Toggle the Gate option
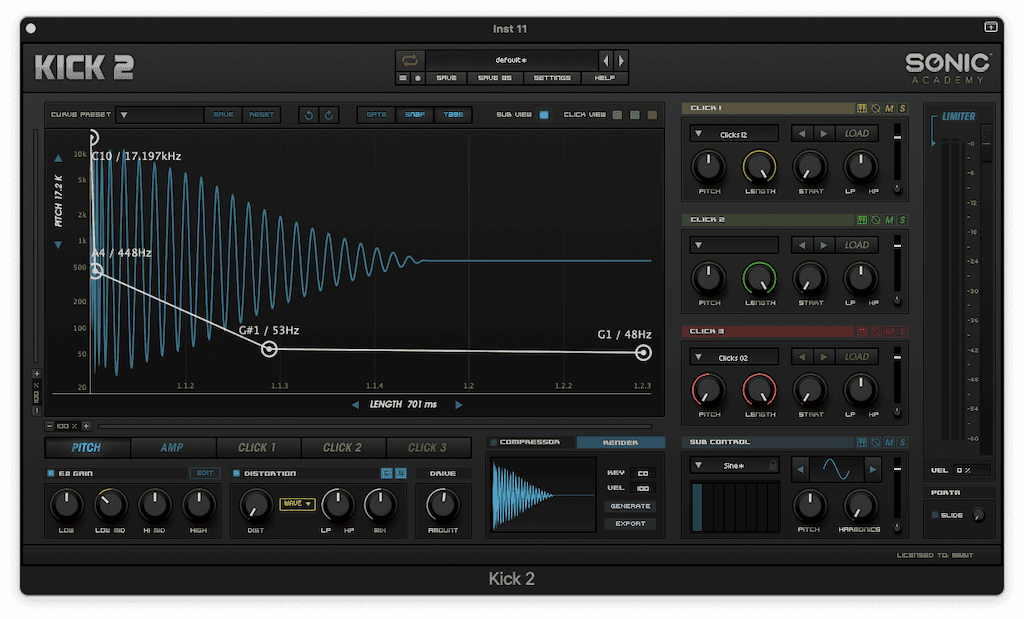The height and width of the screenshot is (619, 1024). click(376, 115)
